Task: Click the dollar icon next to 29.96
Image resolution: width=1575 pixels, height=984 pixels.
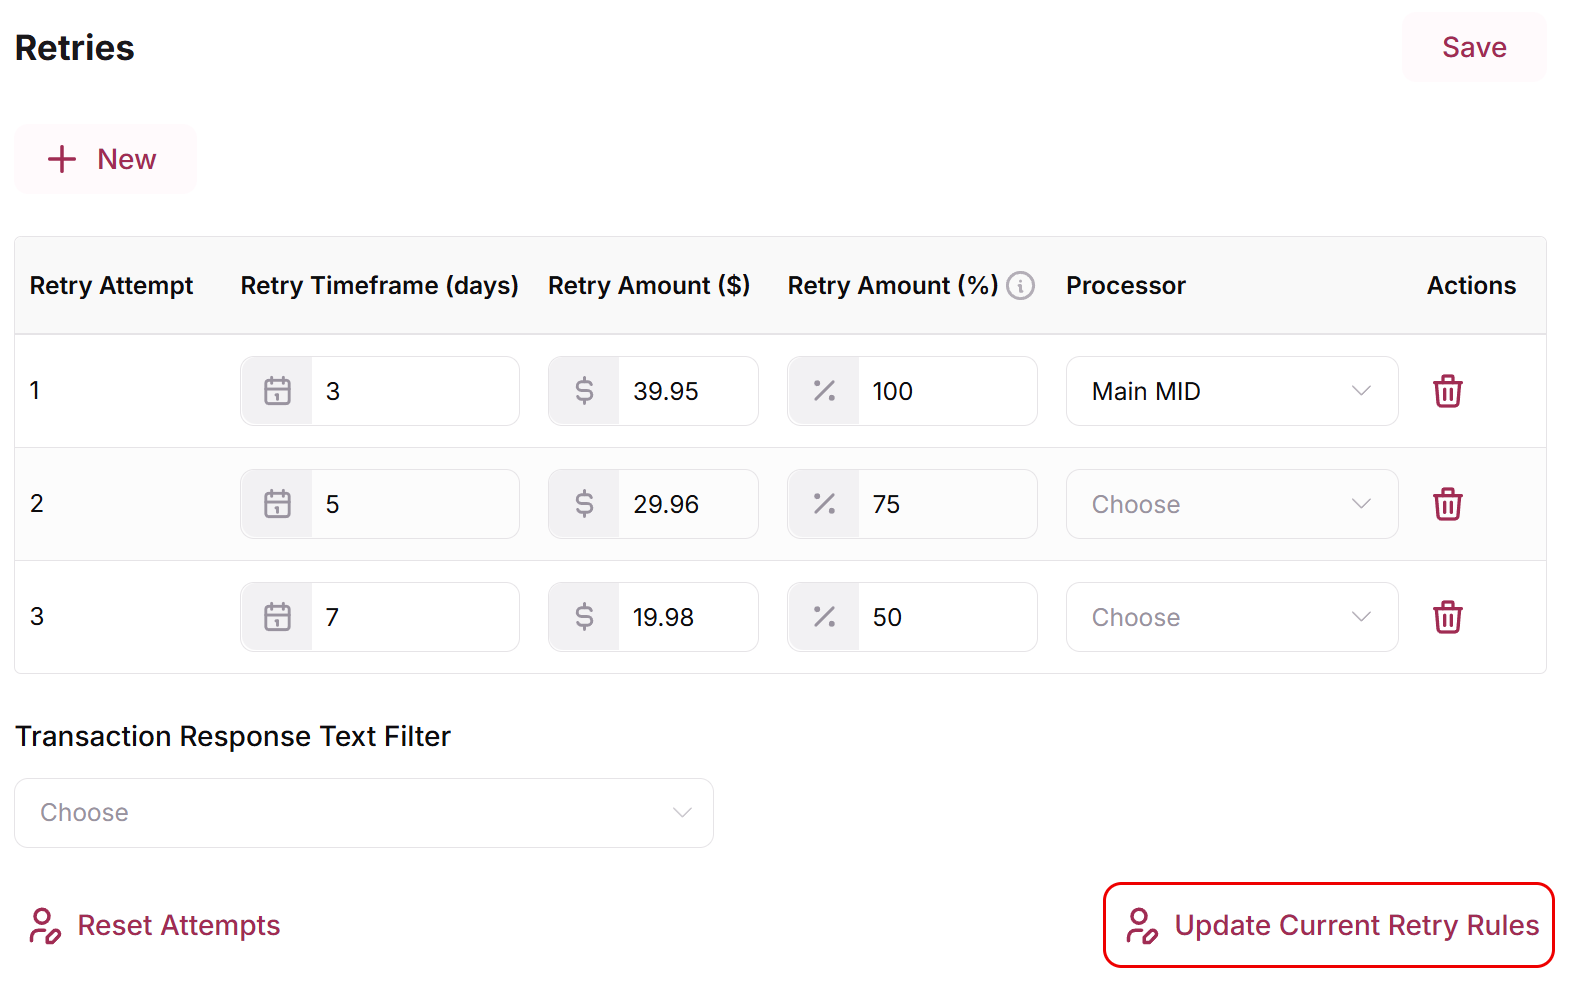Action: pos(584,504)
